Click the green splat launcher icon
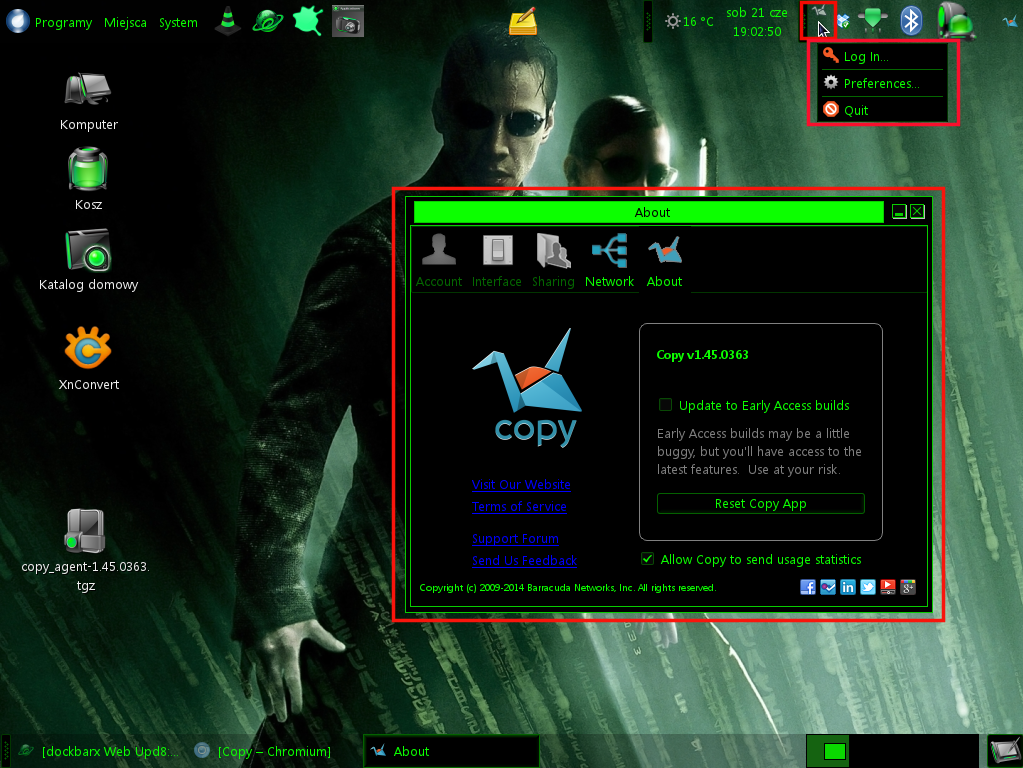1023x768 pixels. [x=308, y=20]
